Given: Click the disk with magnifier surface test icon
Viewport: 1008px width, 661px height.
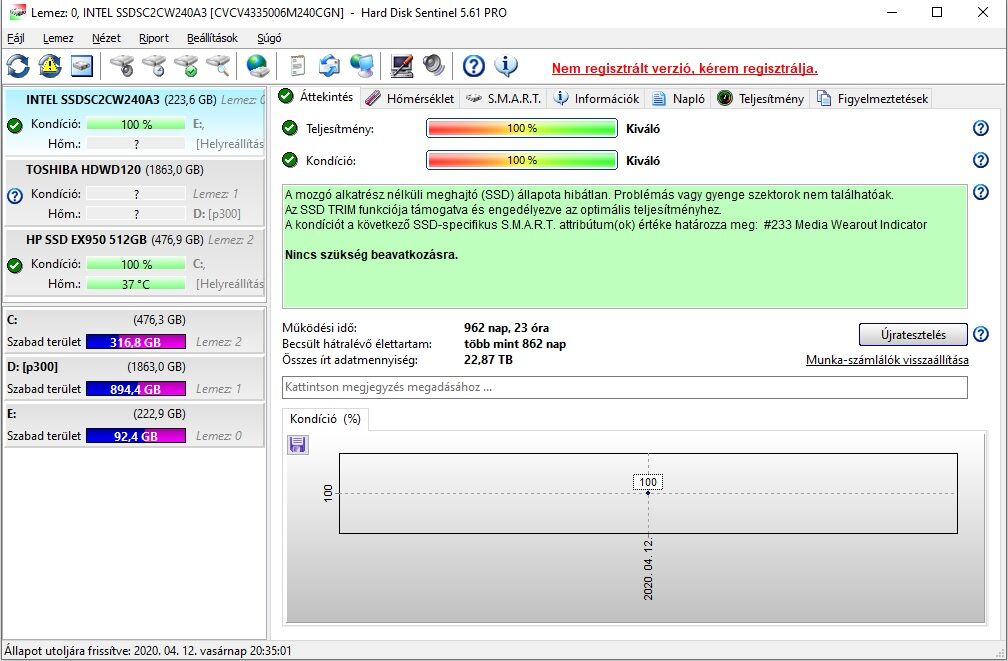Looking at the screenshot, I should pos(218,66).
